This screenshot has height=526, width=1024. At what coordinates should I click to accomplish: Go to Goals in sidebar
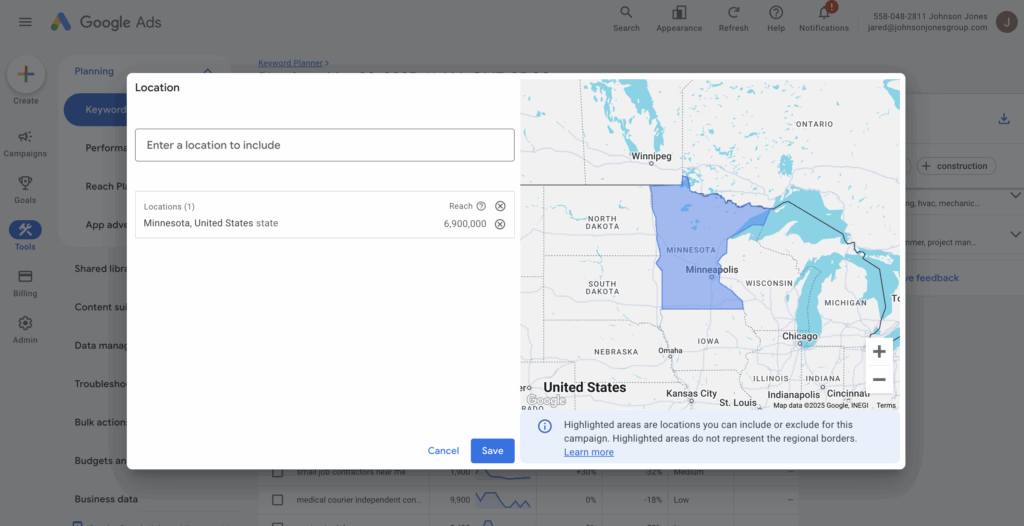(25, 190)
